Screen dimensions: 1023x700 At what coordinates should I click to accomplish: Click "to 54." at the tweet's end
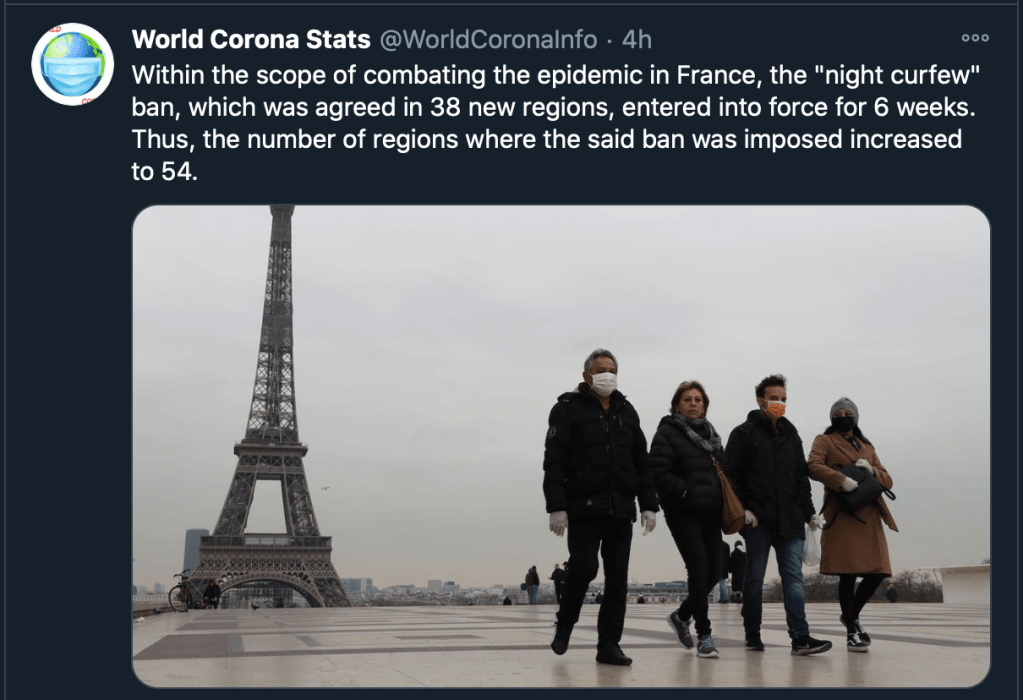click(164, 172)
